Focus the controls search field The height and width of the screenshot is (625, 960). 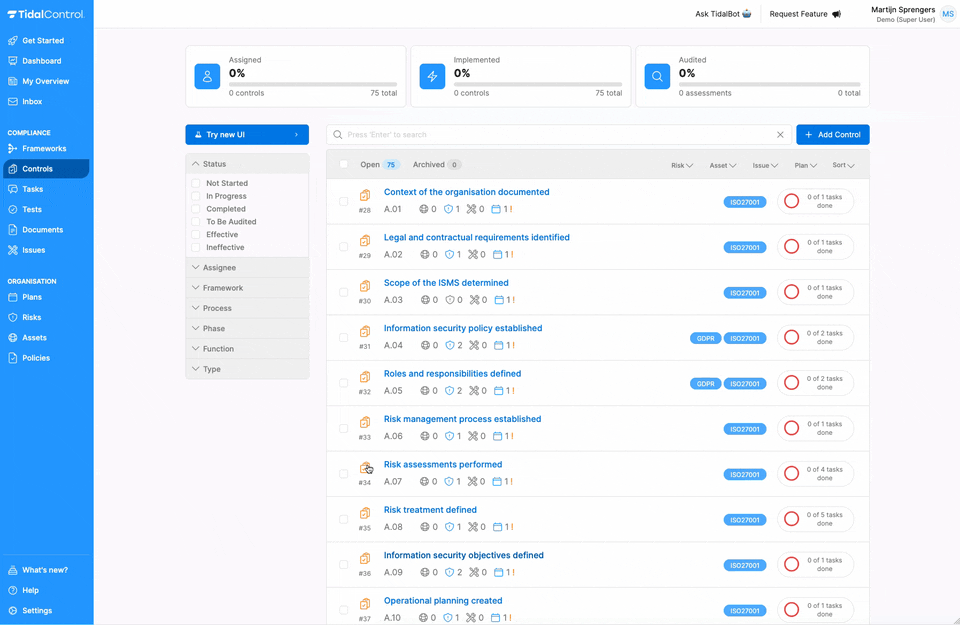click(x=555, y=135)
